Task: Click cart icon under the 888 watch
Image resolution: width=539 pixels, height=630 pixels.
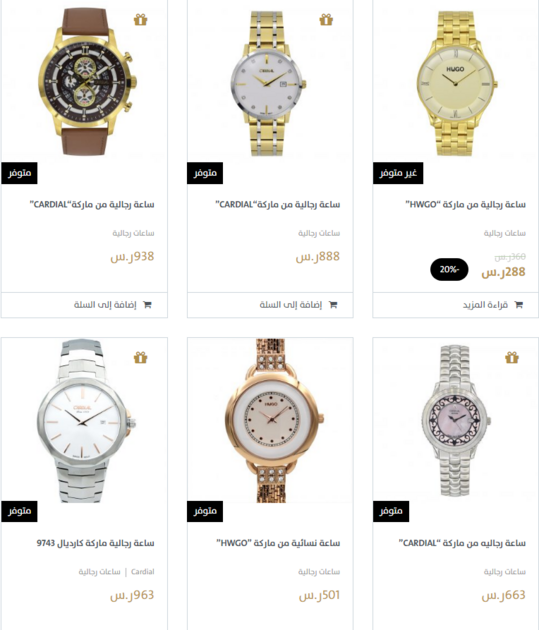Action: 333,305
